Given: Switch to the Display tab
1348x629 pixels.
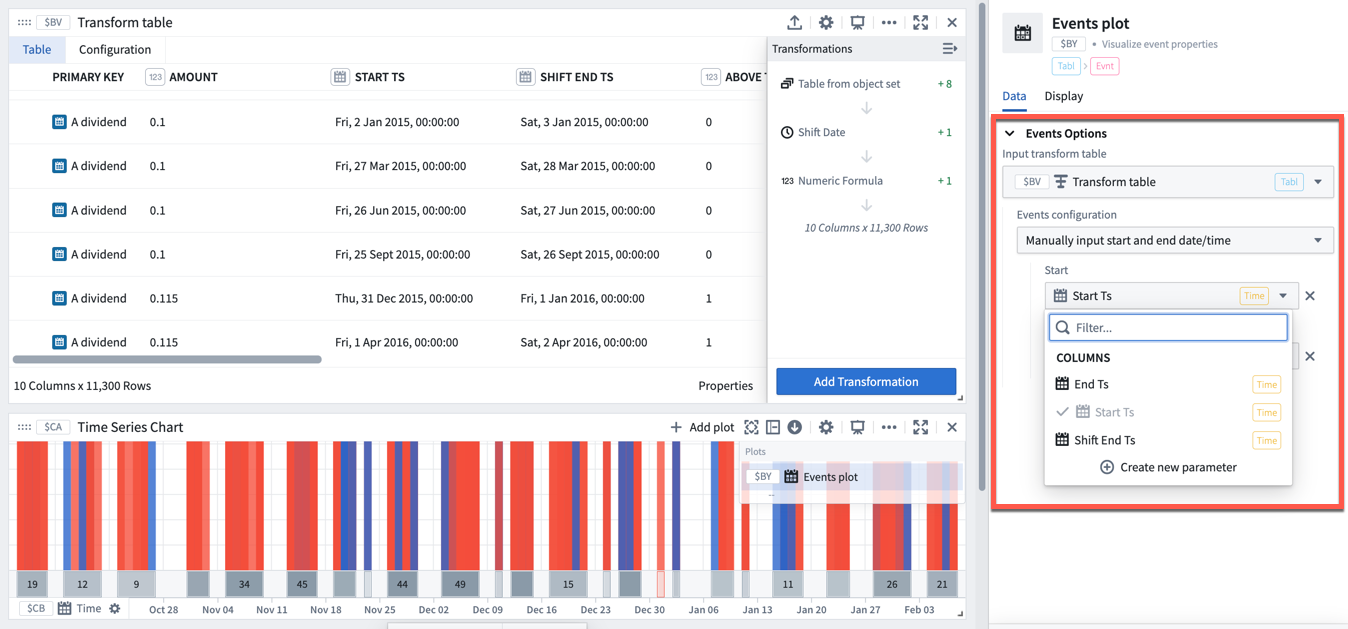Looking at the screenshot, I should [1064, 96].
